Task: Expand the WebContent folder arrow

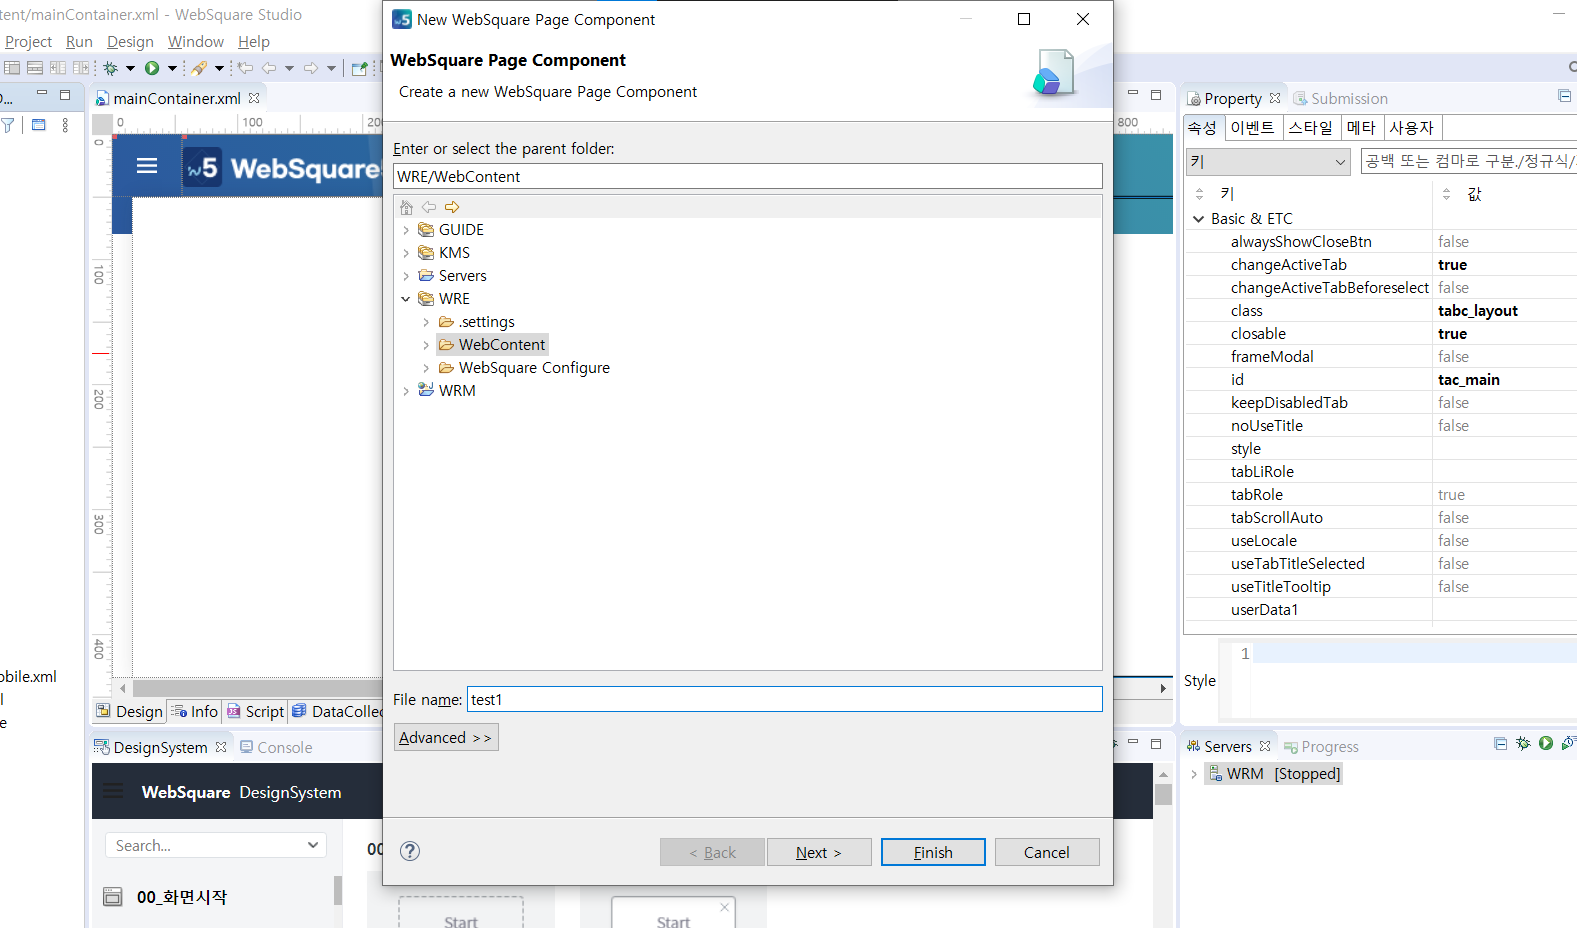Action: (x=426, y=345)
